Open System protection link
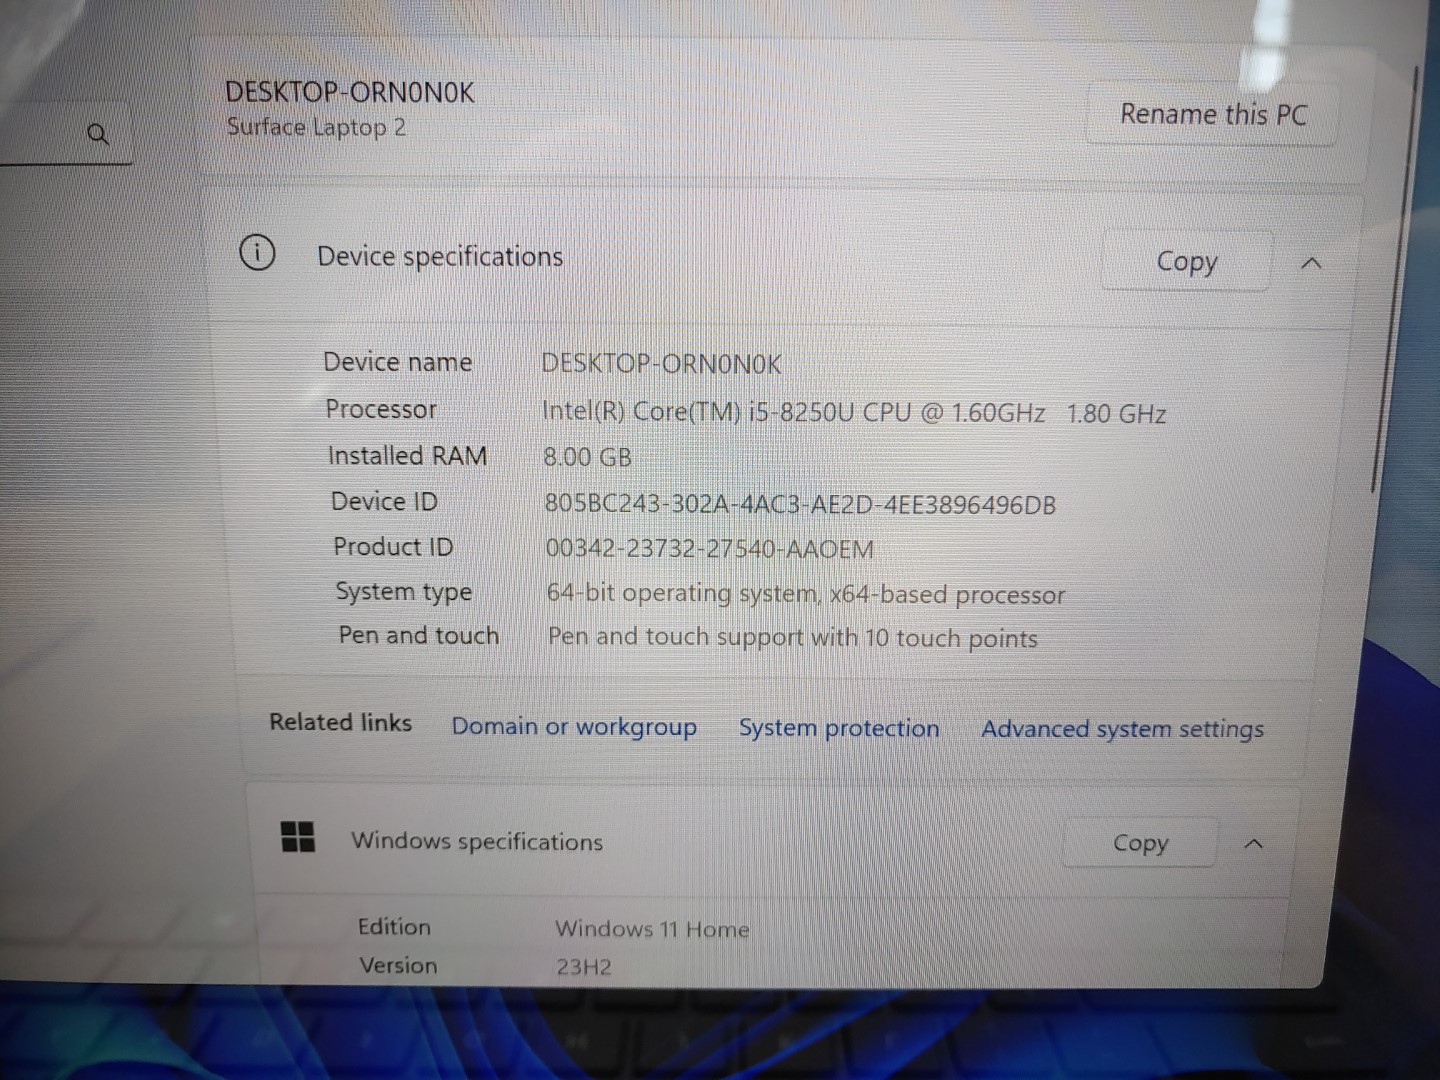Screen dimensions: 1440x1080 [x=839, y=728]
